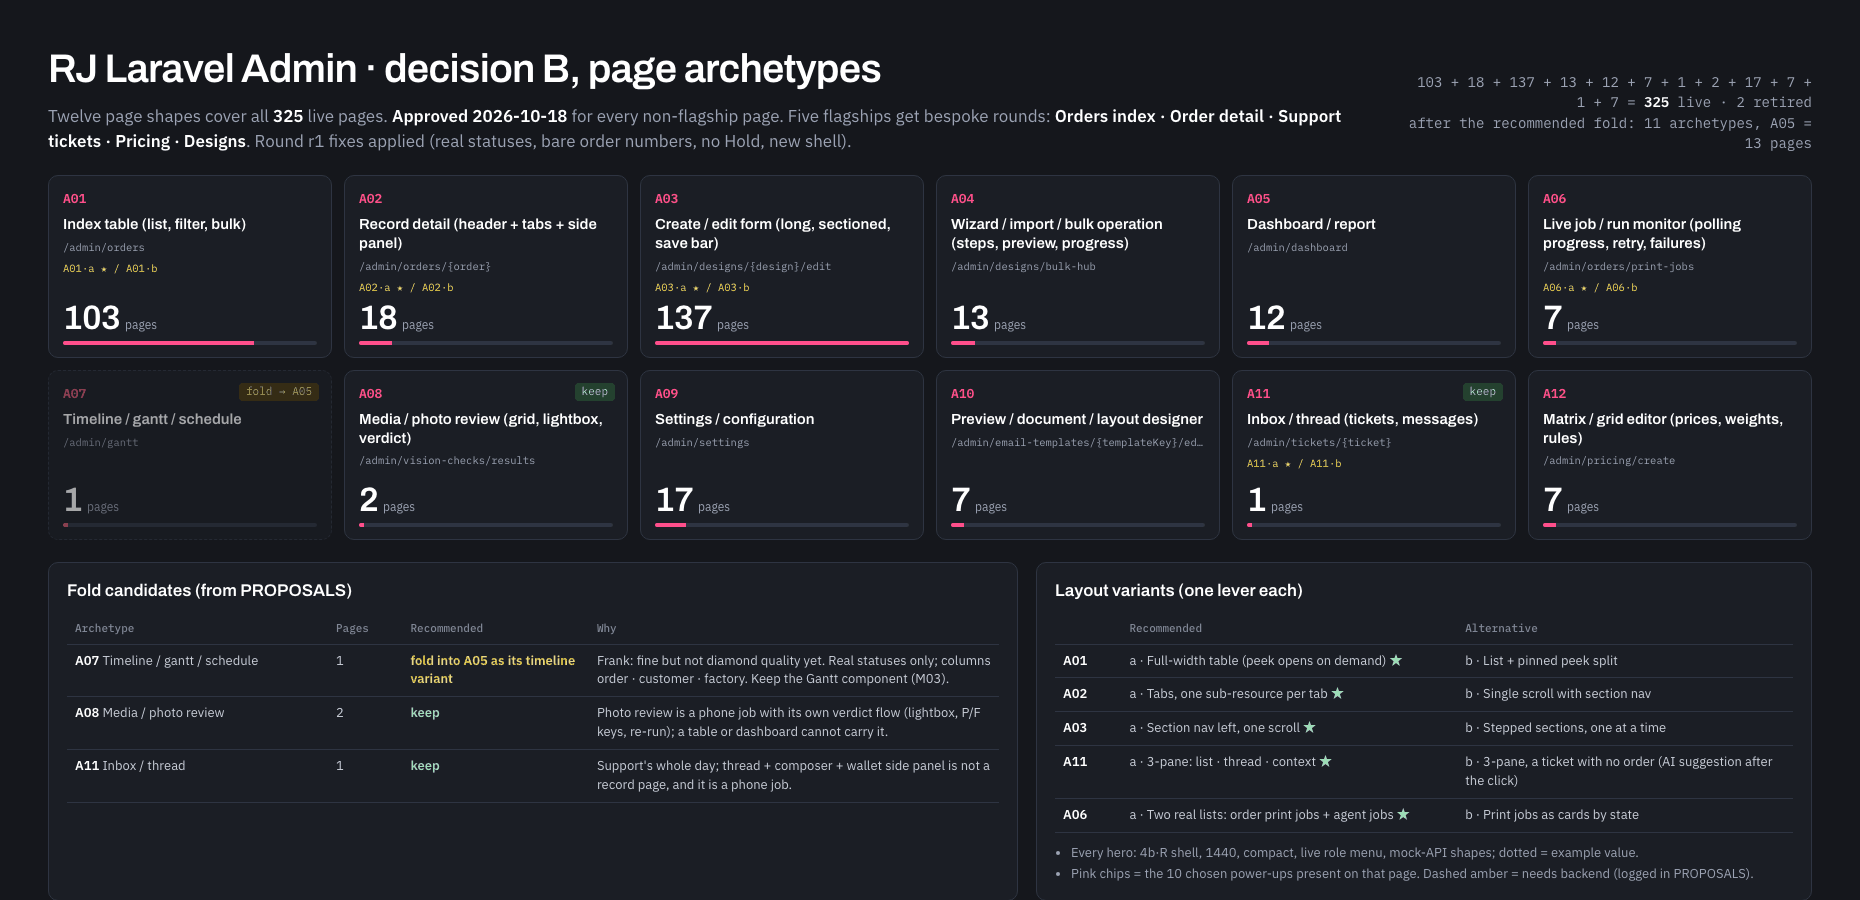Click the '/admin/designs/bulk-hub' path text
Viewport: 1860px width, 900px height.
1023,267
